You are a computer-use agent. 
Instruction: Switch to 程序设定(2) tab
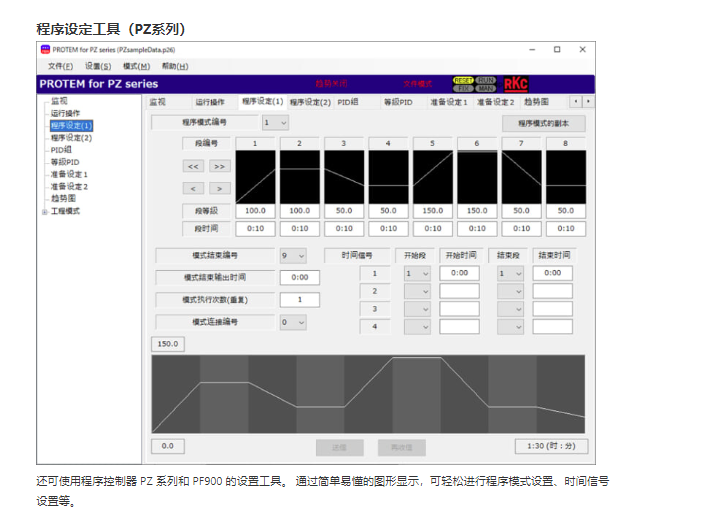310,102
